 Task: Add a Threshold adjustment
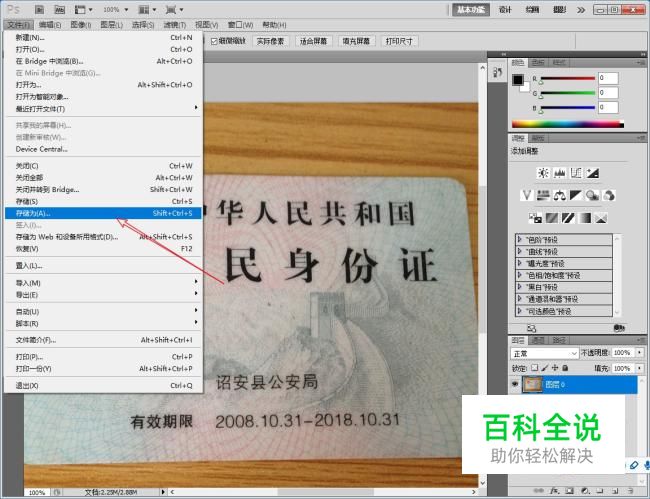click(568, 218)
